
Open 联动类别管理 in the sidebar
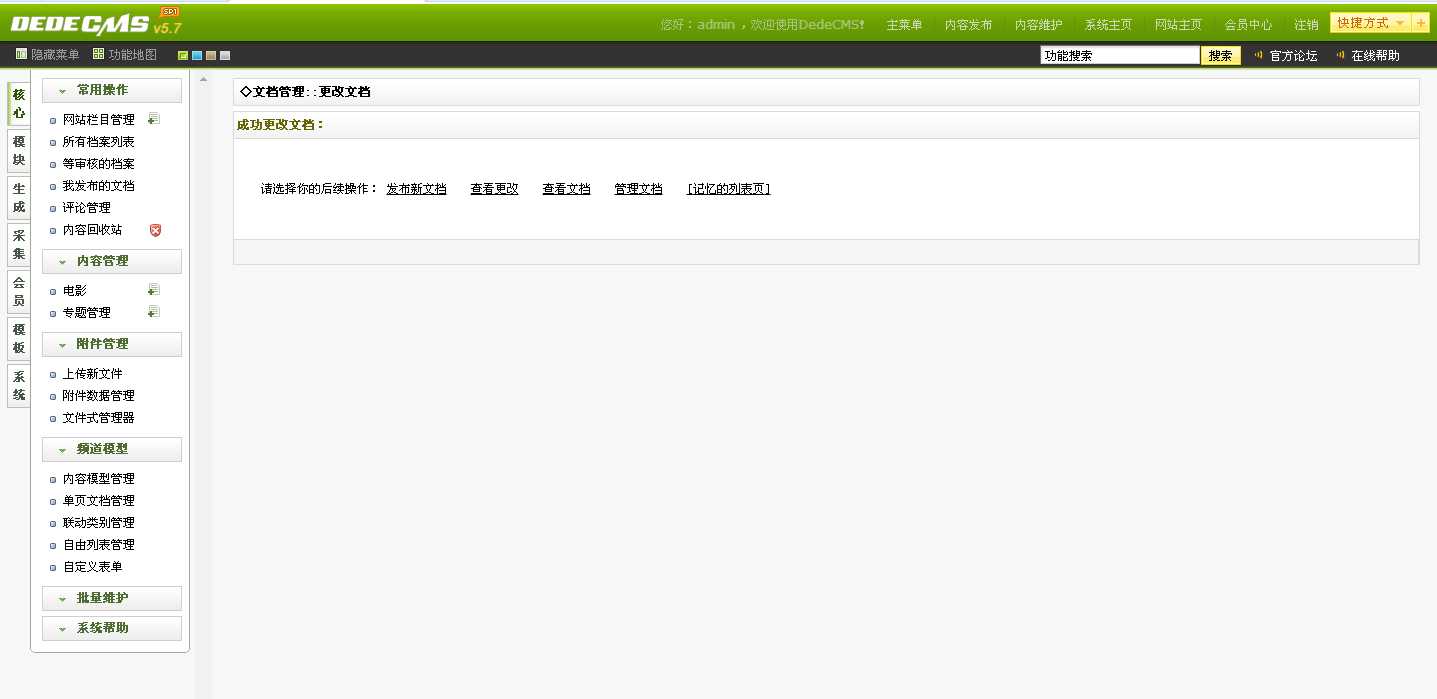pyautogui.click(x=98, y=523)
